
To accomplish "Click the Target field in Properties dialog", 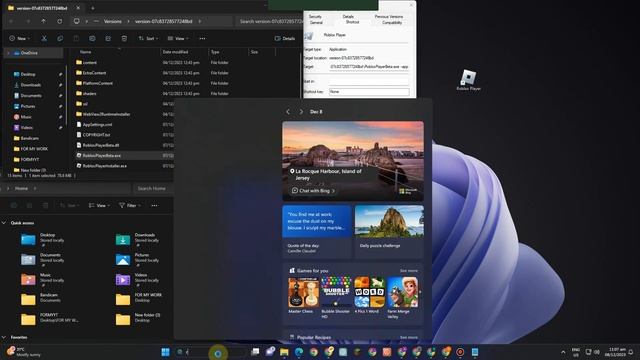I will 369,67.
